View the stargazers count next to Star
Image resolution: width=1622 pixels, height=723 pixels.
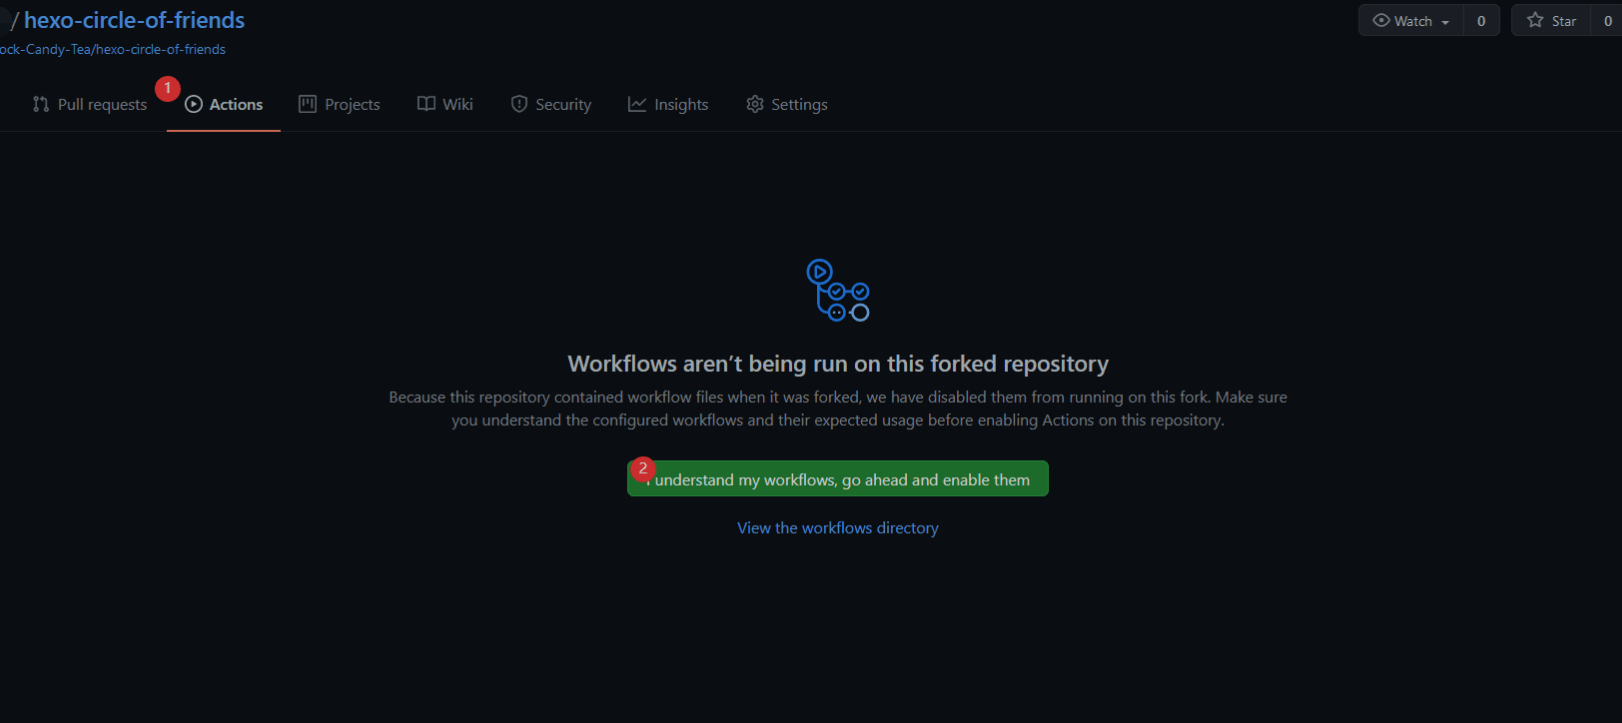pos(1607,20)
